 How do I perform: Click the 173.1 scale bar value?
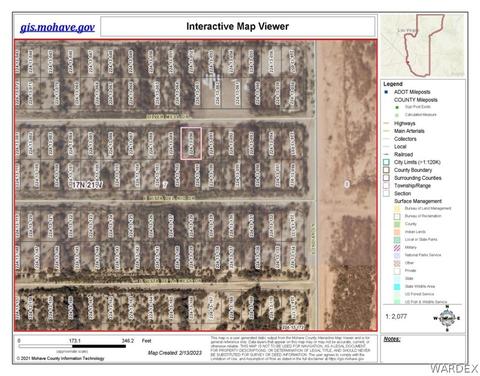(74, 341)
